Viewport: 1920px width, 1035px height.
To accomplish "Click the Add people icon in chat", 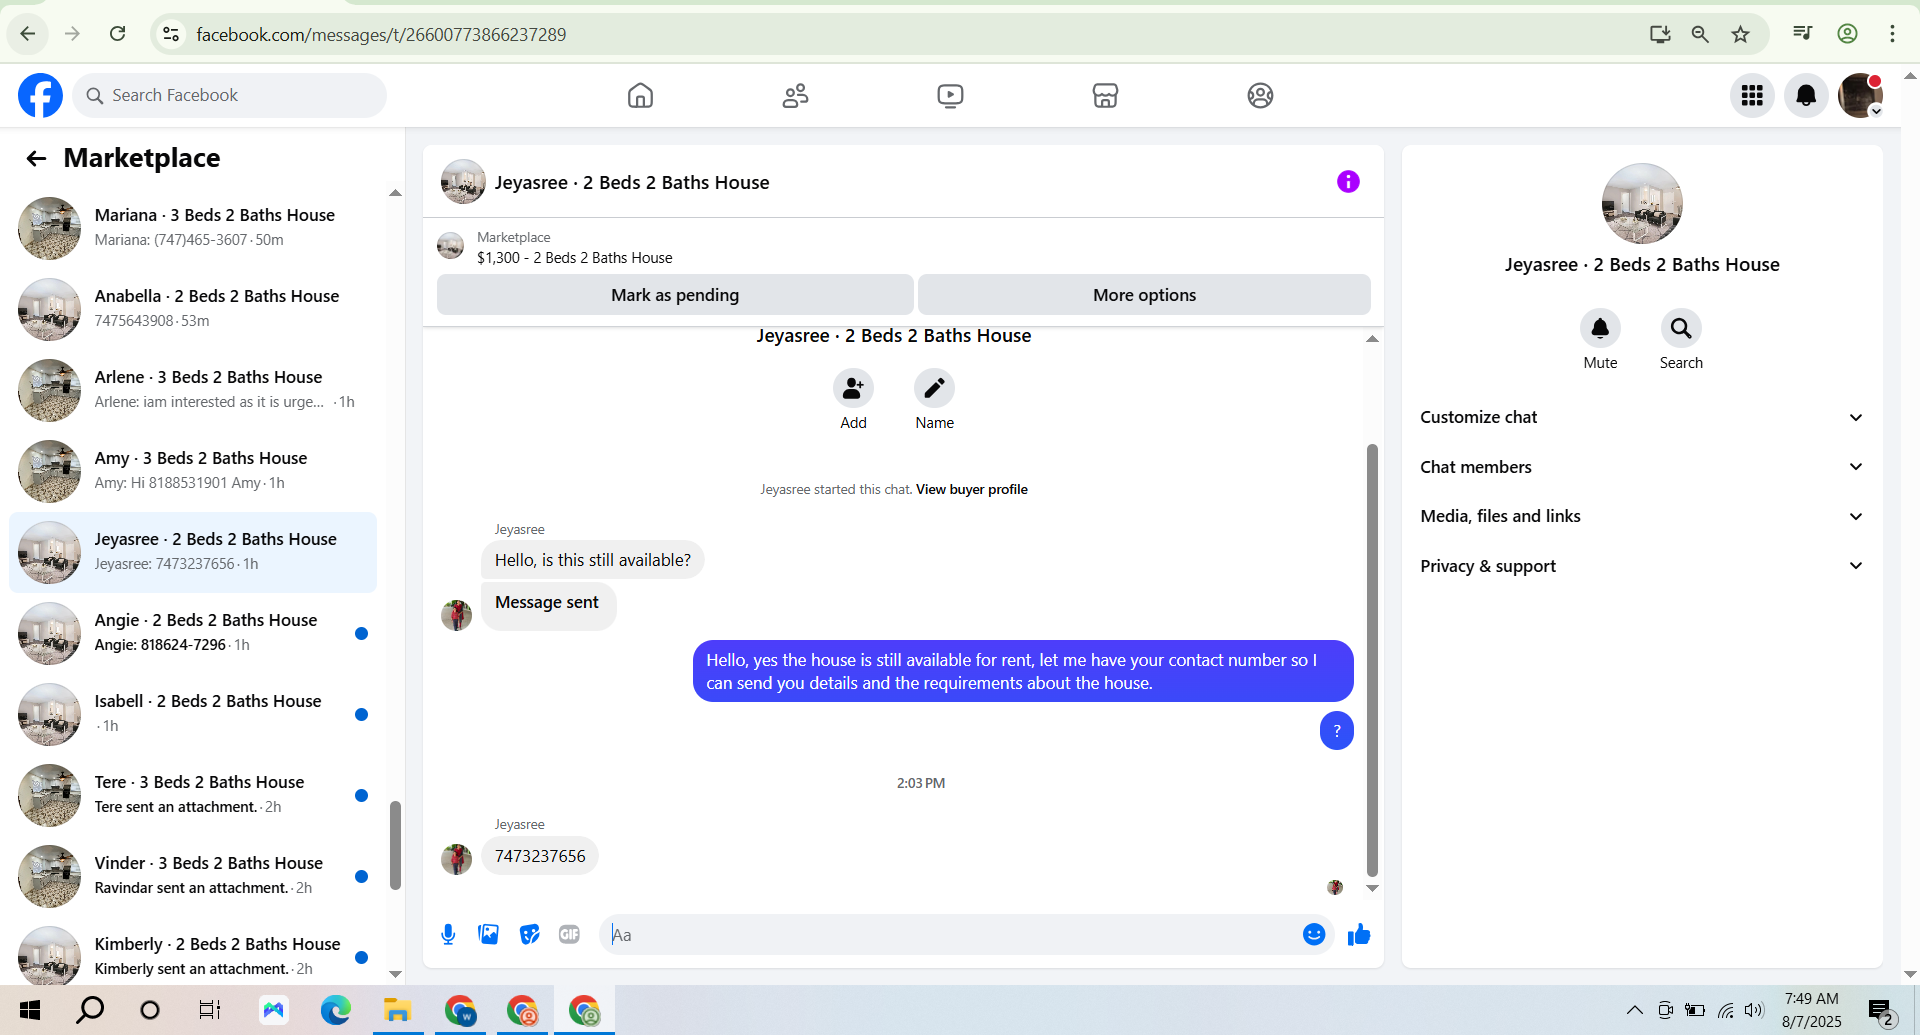I will pos(853,388).
